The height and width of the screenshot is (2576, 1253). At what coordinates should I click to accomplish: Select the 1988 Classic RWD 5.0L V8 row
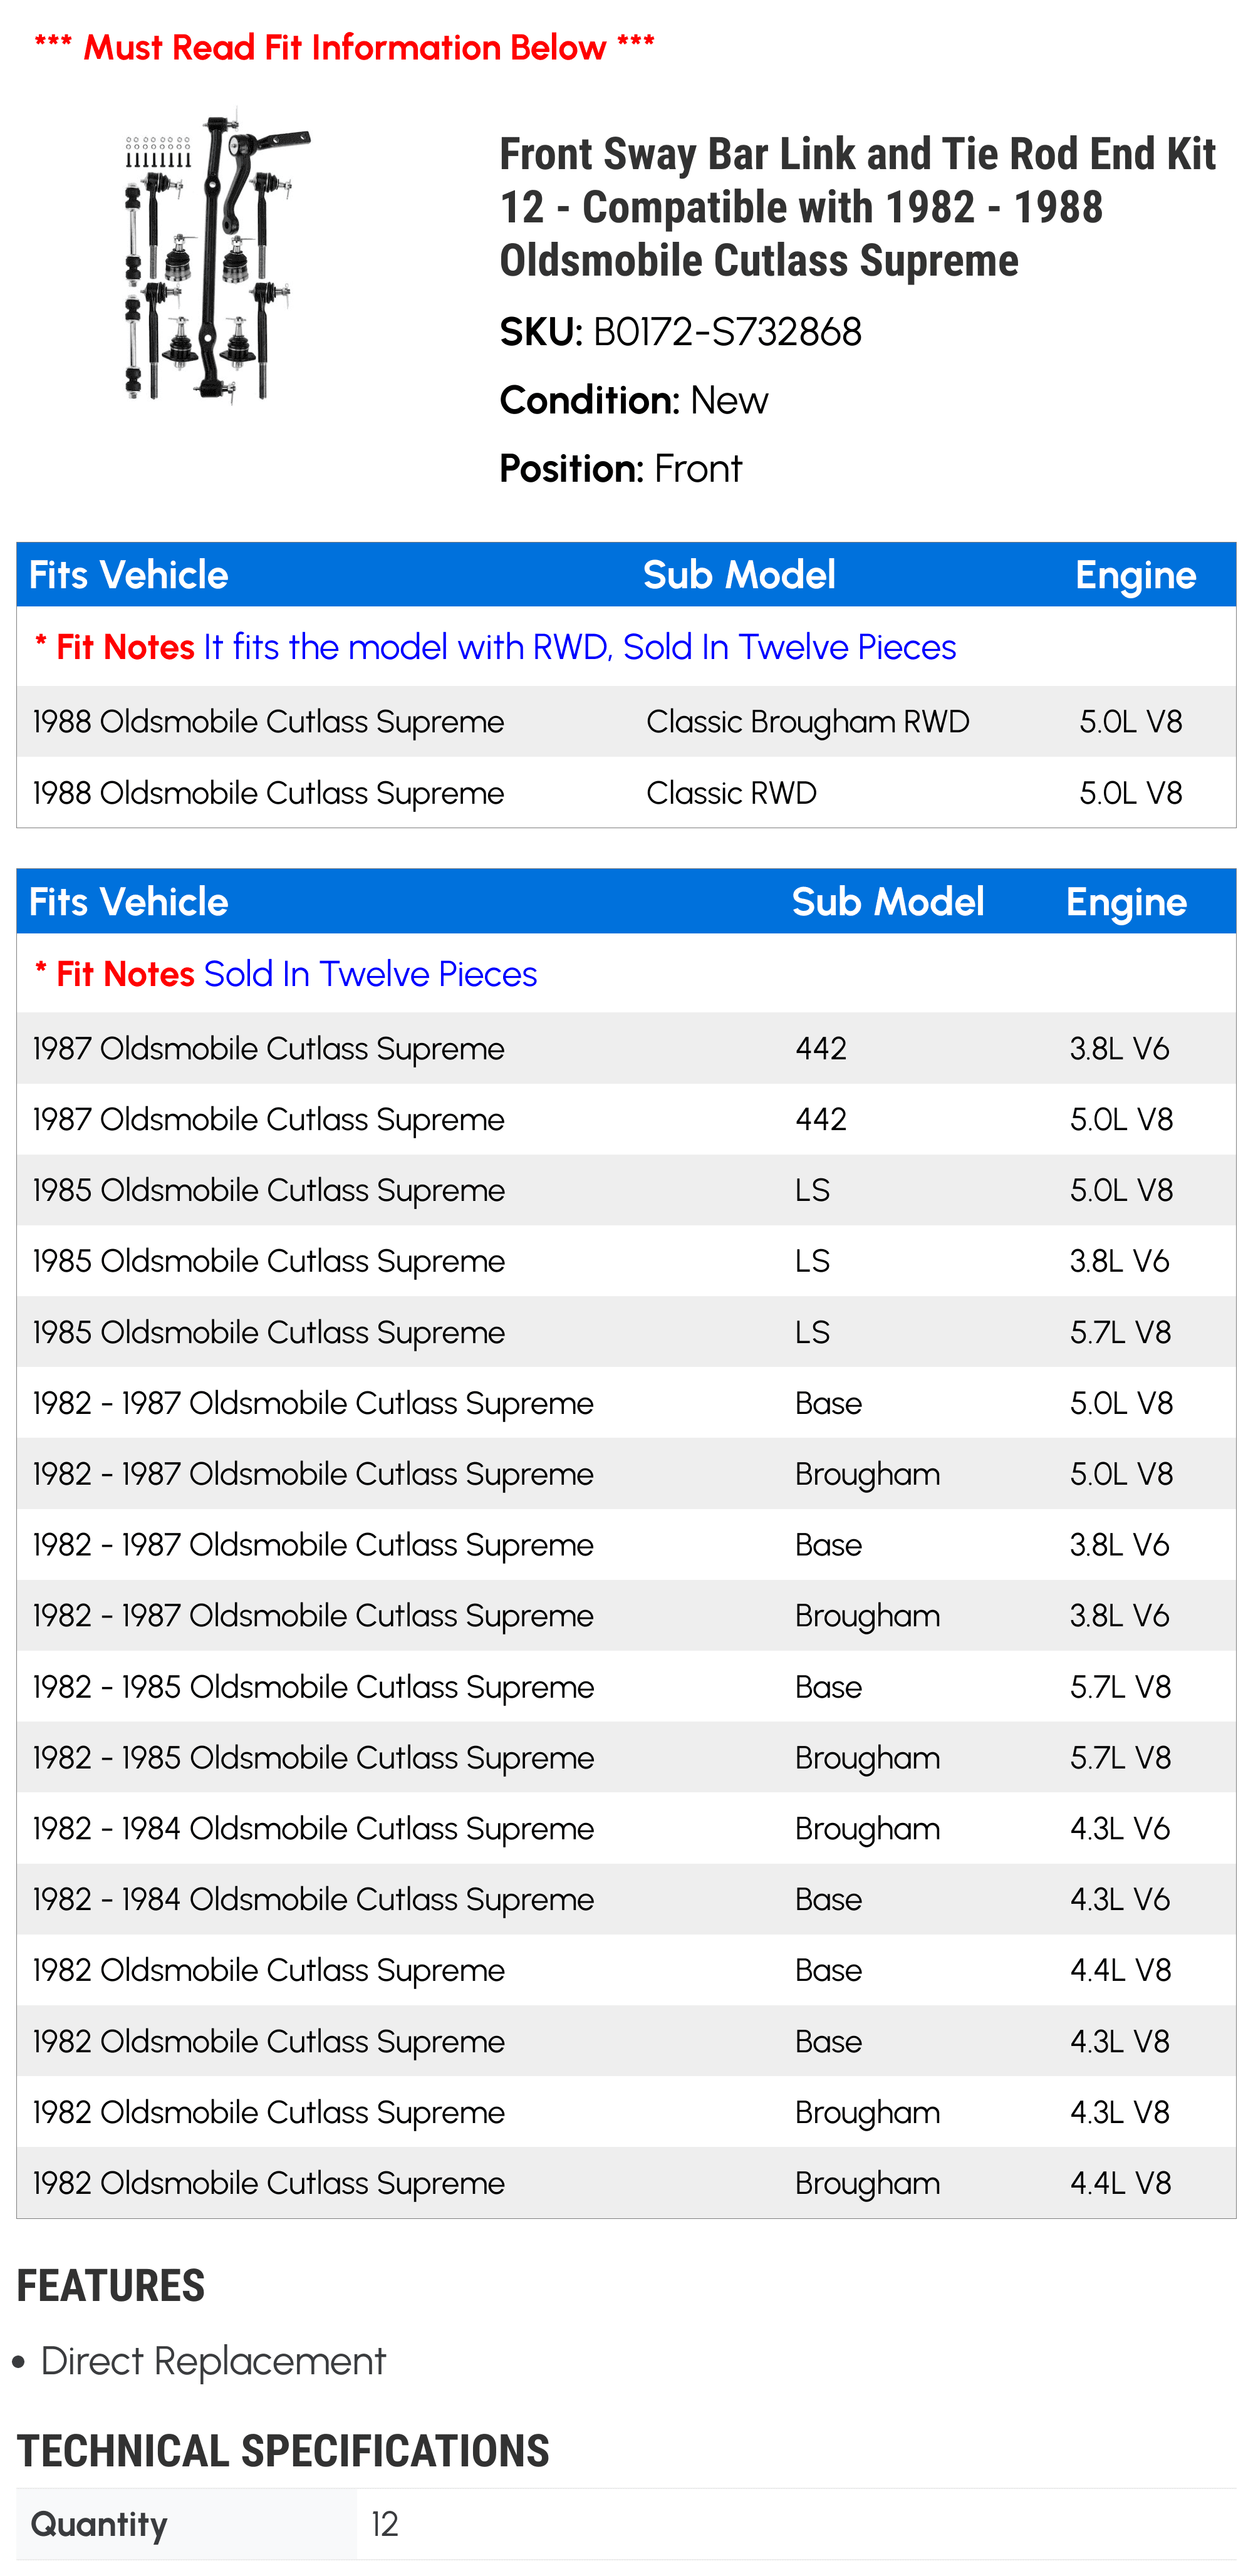tap(626, 792)
